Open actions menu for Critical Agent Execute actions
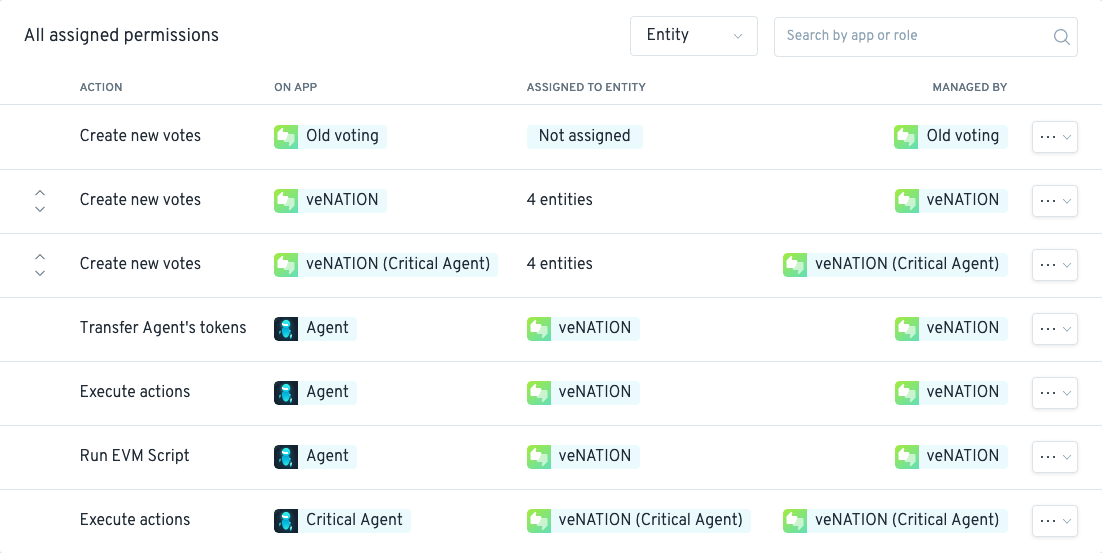Screen dimensions: 1102x553 point(1054,521)
